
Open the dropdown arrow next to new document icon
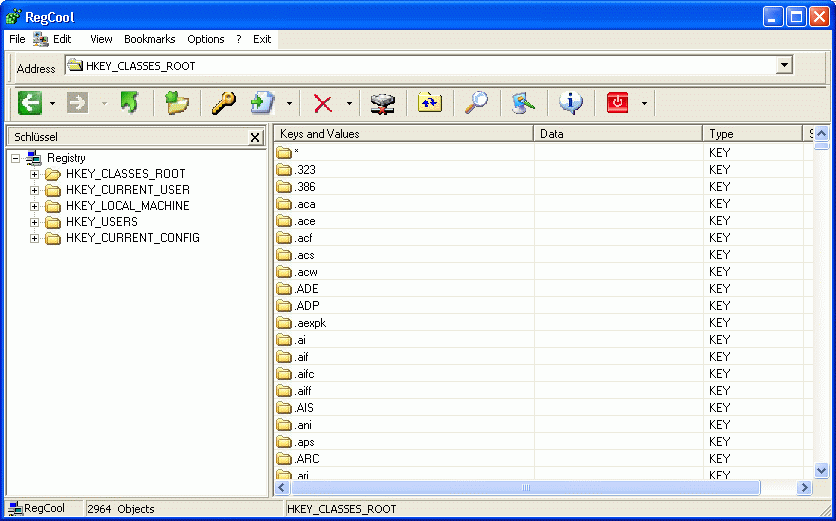click(x=289, y=103)
